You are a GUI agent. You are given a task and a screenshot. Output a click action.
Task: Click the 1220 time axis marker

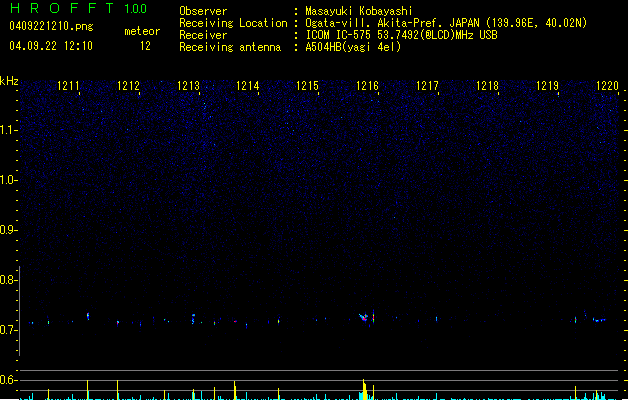point(607,86)
